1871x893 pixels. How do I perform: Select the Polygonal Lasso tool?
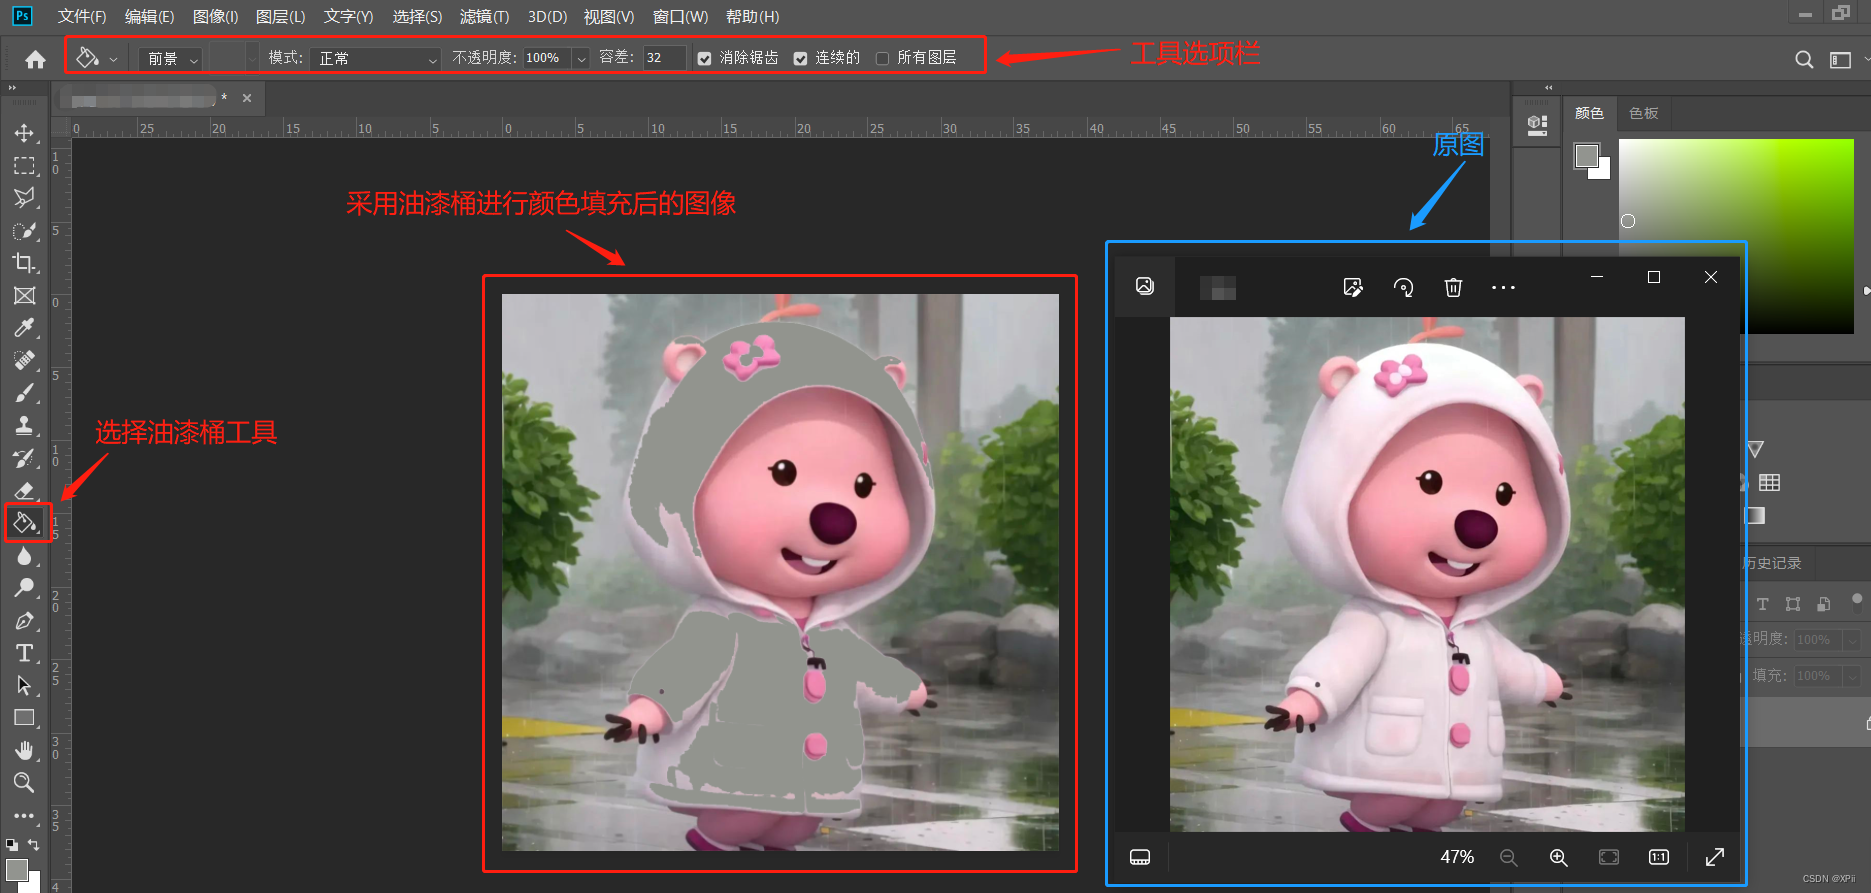(x=24, y=197)
